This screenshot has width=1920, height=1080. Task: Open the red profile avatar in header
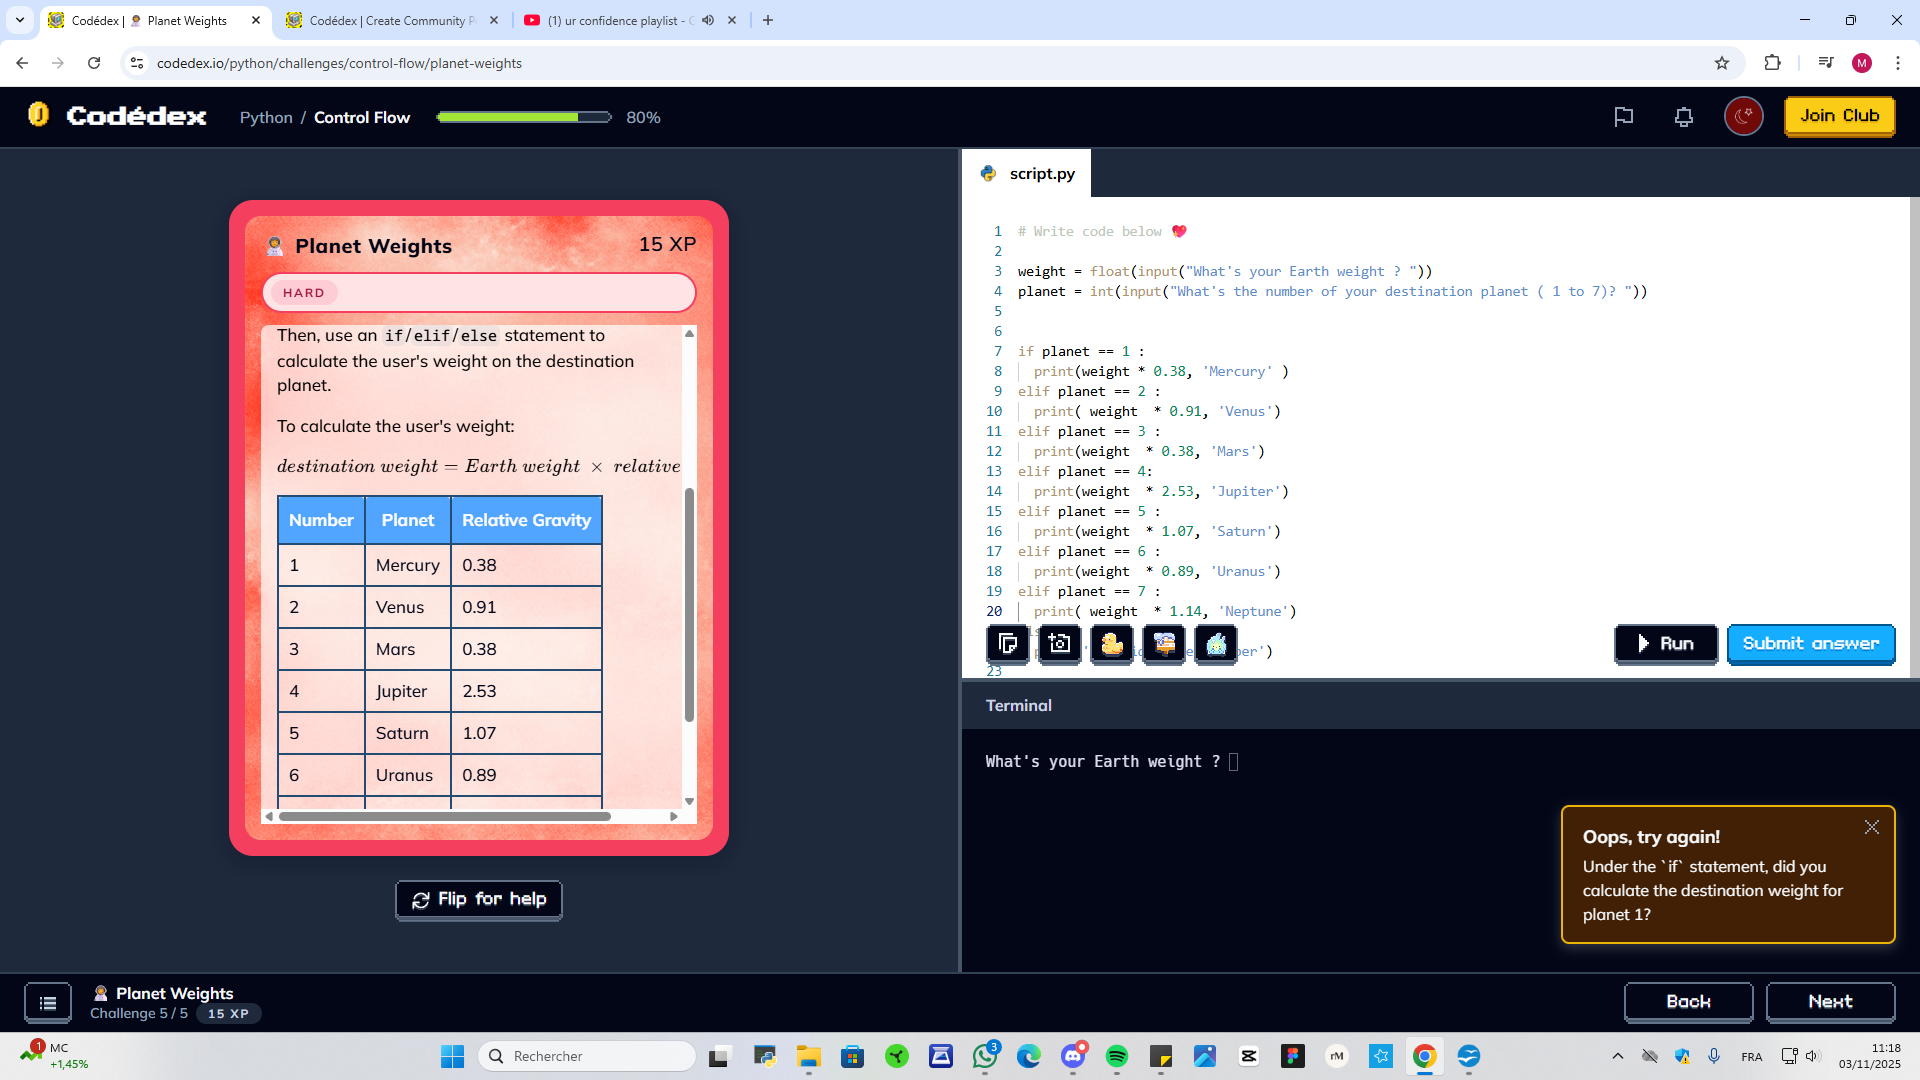point(1743,117)
